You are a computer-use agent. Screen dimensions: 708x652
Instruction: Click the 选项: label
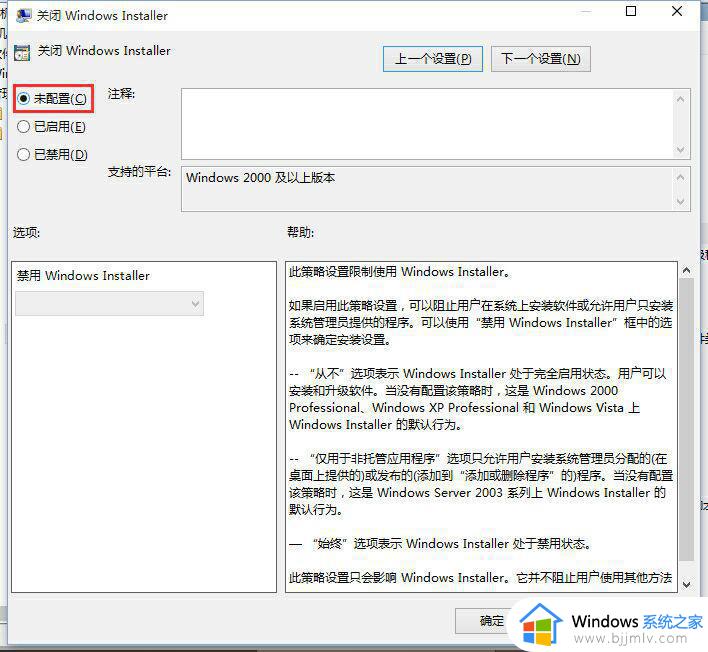[26, 232]
